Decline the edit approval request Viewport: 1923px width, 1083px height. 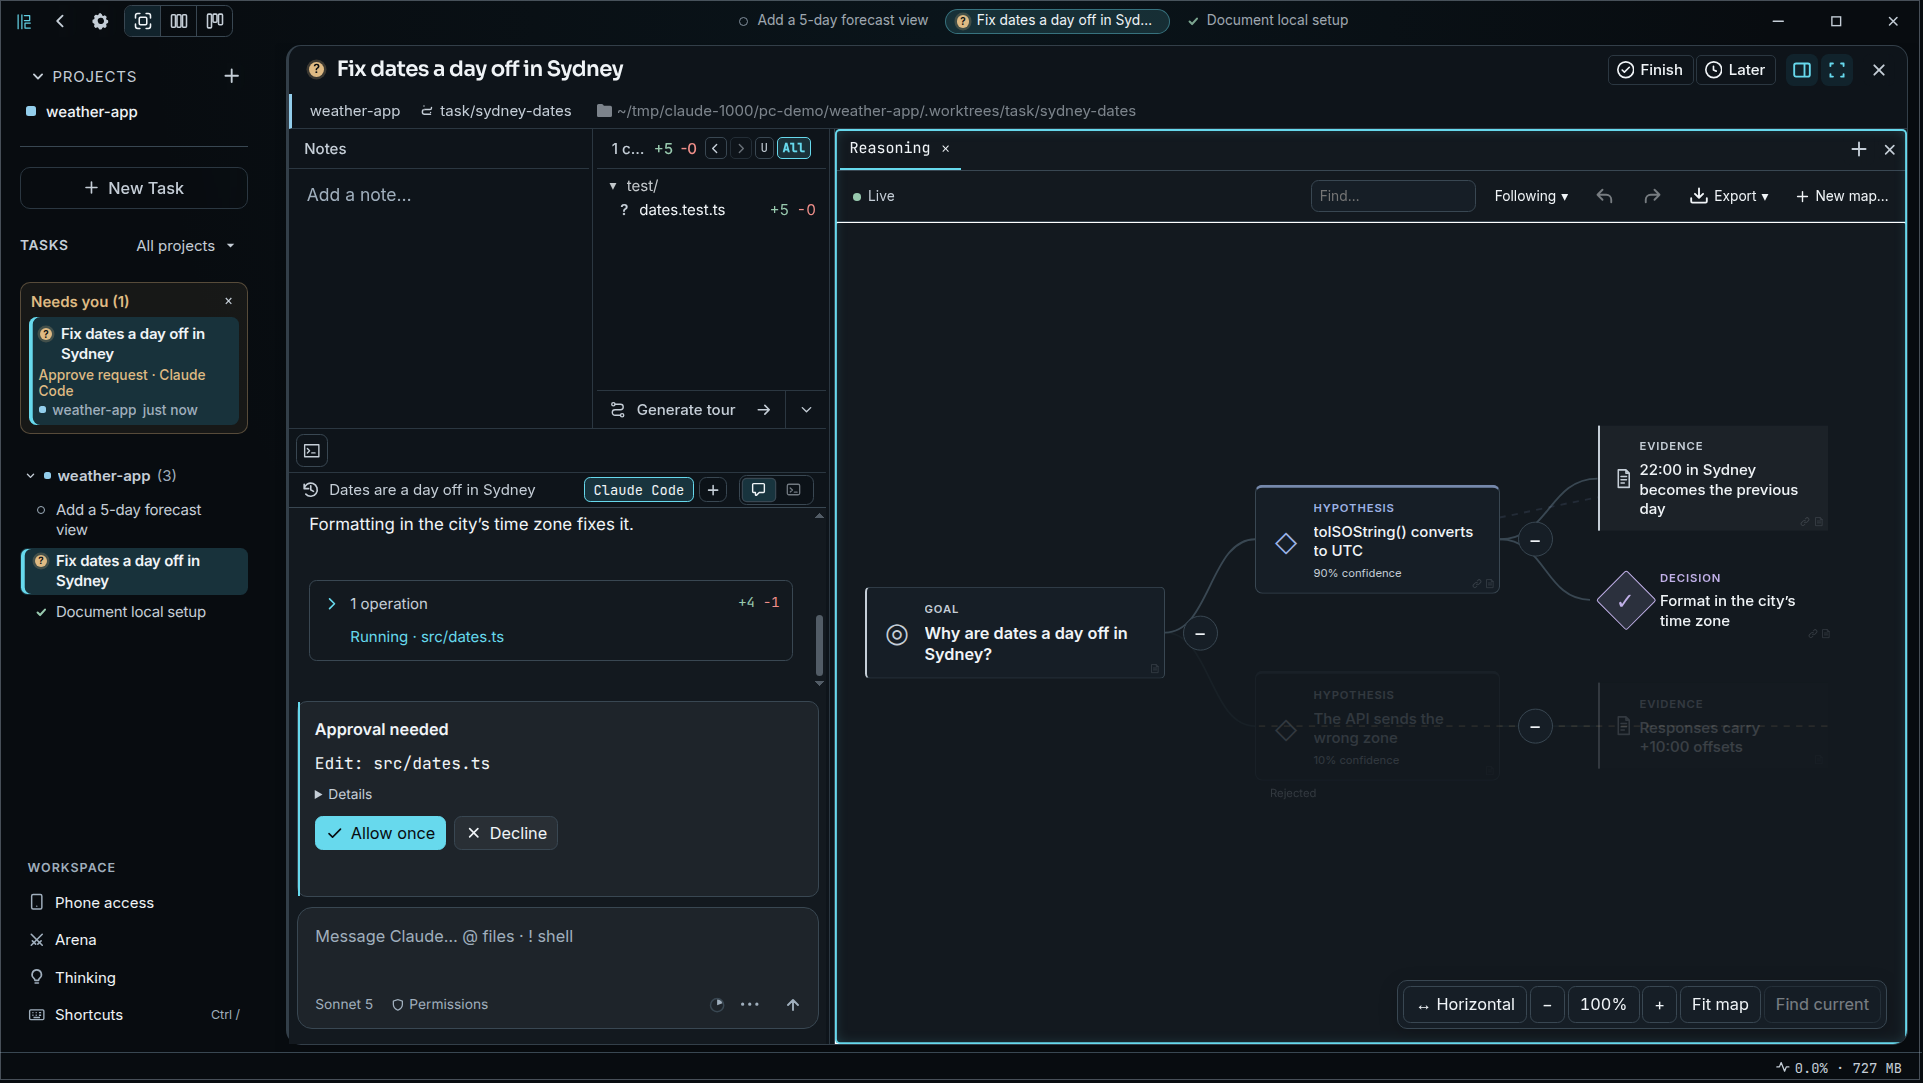[x=506, y=833]
